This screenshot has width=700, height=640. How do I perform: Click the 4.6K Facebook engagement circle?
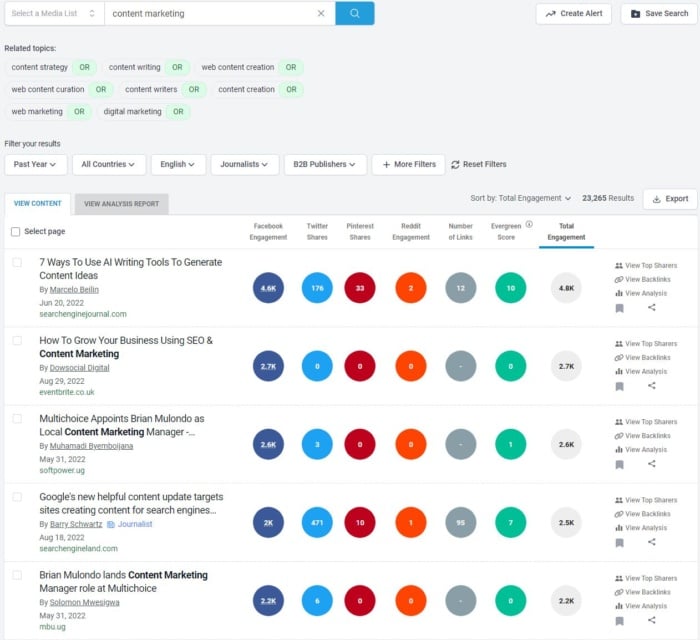[x=268, y=288]
